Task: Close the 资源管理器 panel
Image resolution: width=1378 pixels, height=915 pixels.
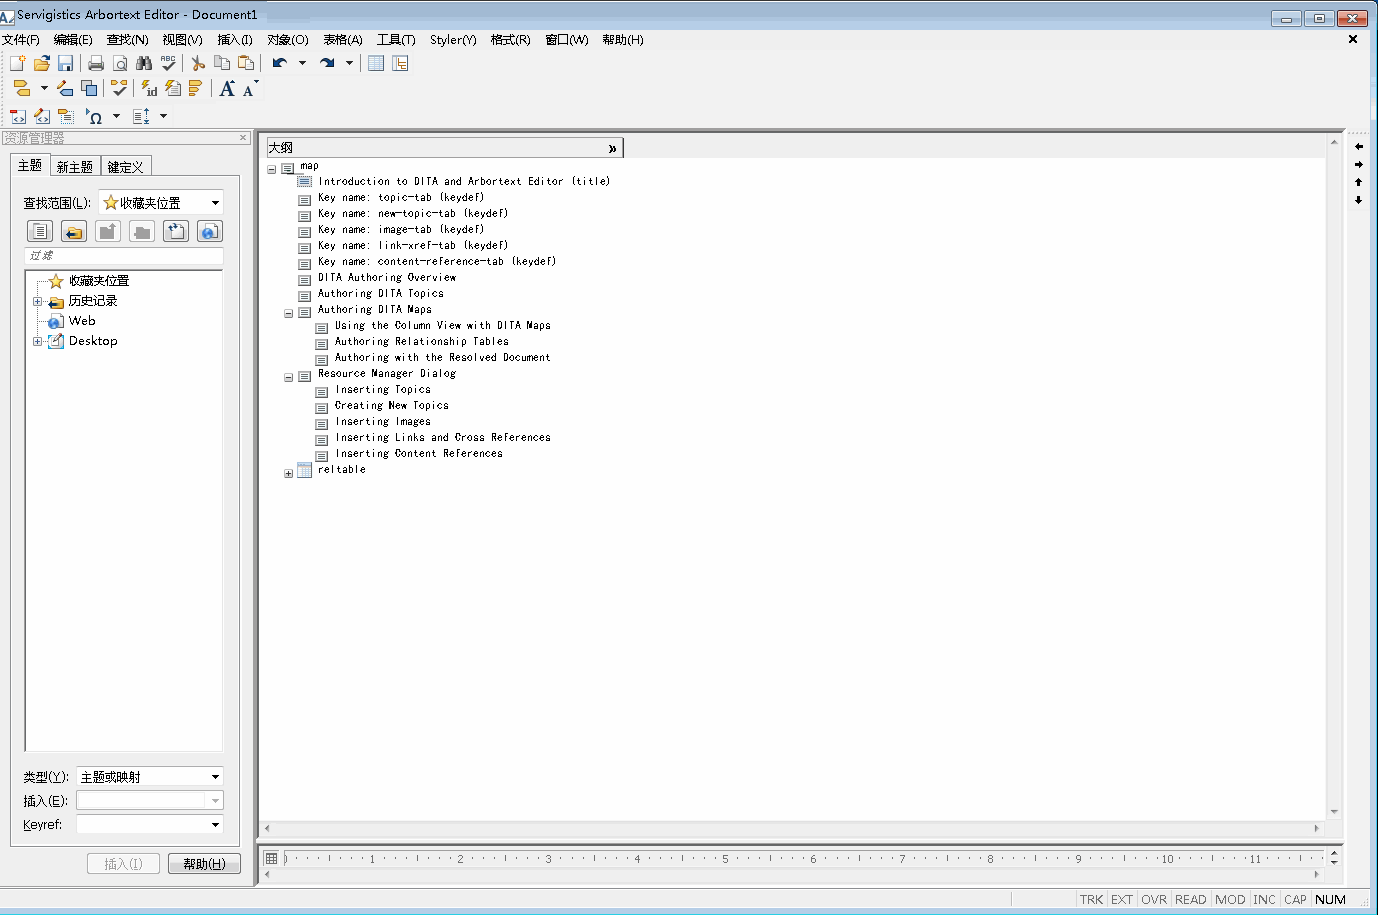Action: [243, 138]
